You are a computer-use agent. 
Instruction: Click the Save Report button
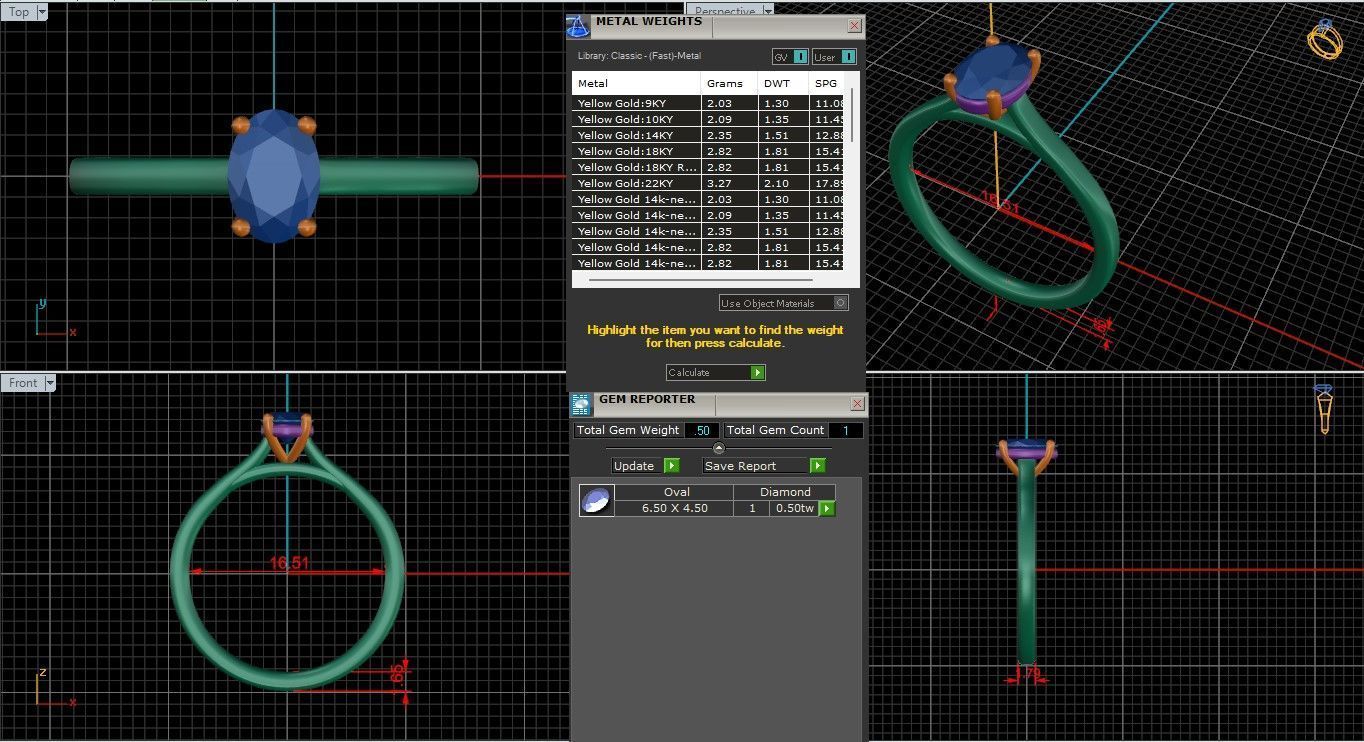click(765, 466)
